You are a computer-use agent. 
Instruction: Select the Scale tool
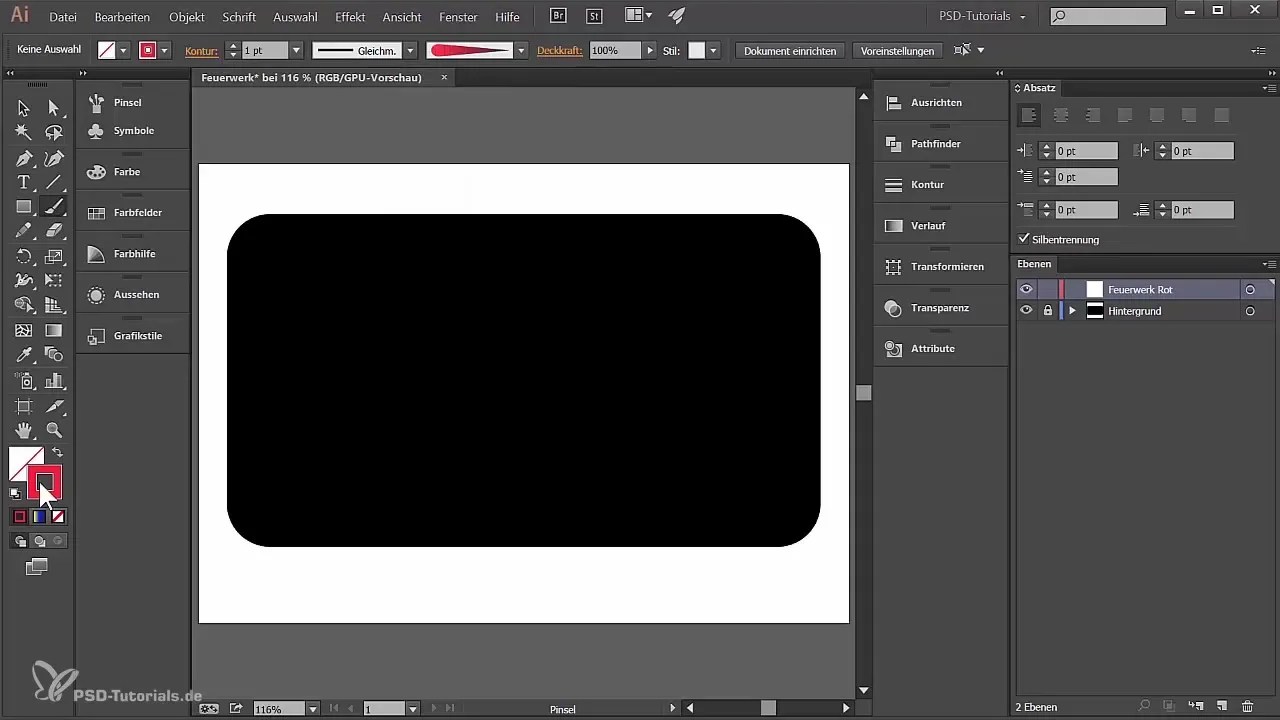pyautogui.click(x=54, y=257)
